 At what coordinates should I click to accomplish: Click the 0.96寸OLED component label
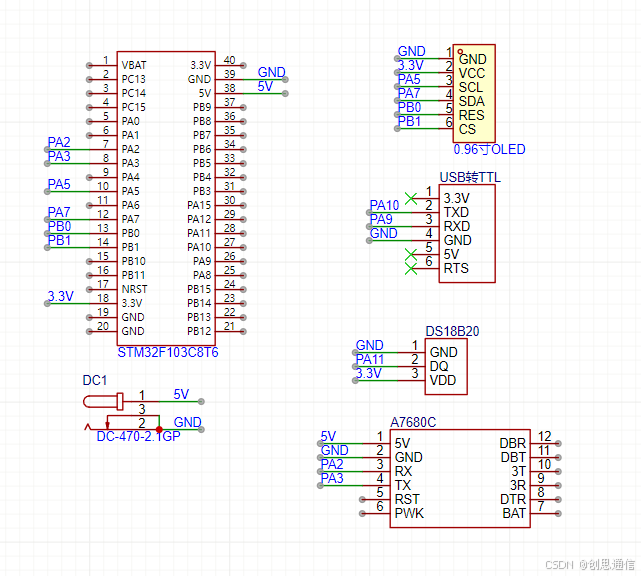pos(489,150)
